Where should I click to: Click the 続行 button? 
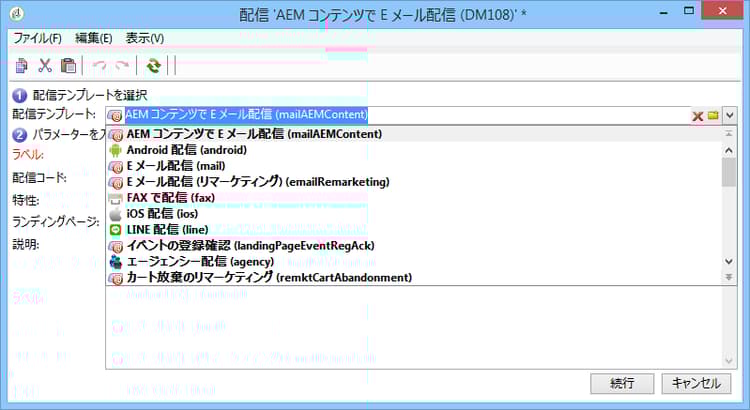click(622, 383)
